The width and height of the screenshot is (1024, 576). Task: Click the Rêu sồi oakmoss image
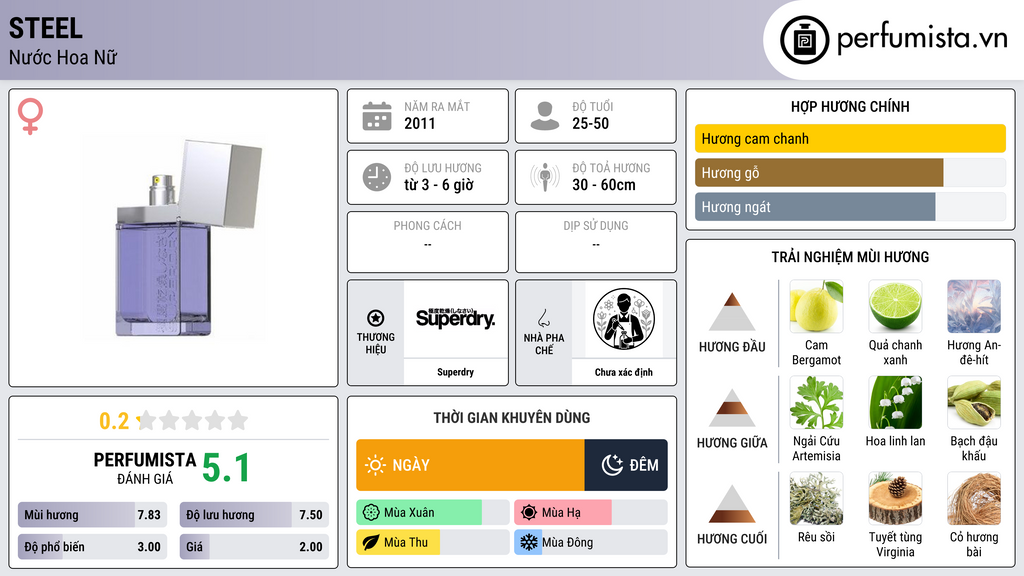click(816, 499)
